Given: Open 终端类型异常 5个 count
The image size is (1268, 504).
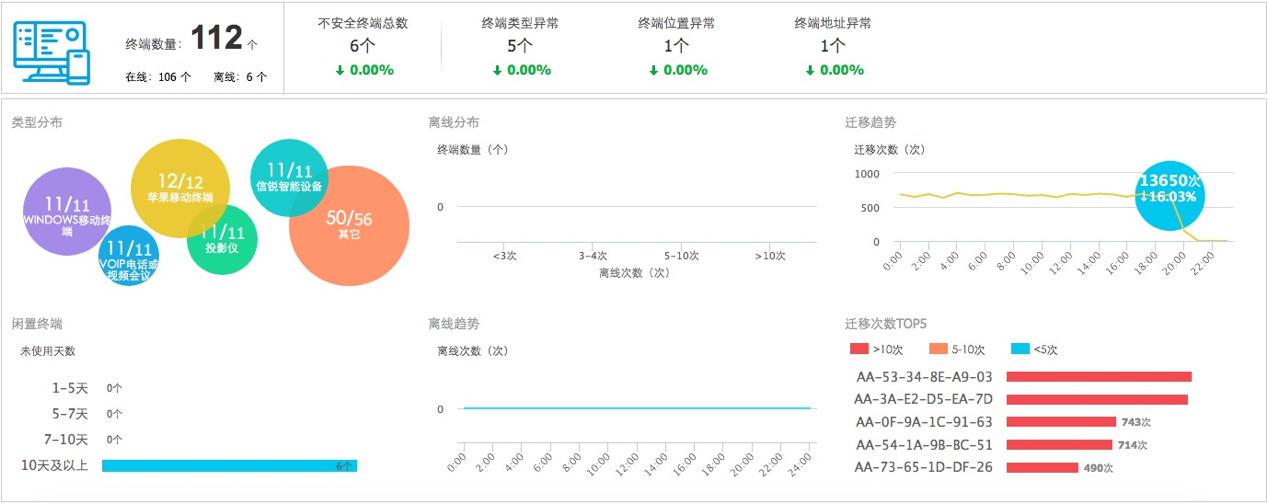Looking at the screenshot, I should click(520, 46).
